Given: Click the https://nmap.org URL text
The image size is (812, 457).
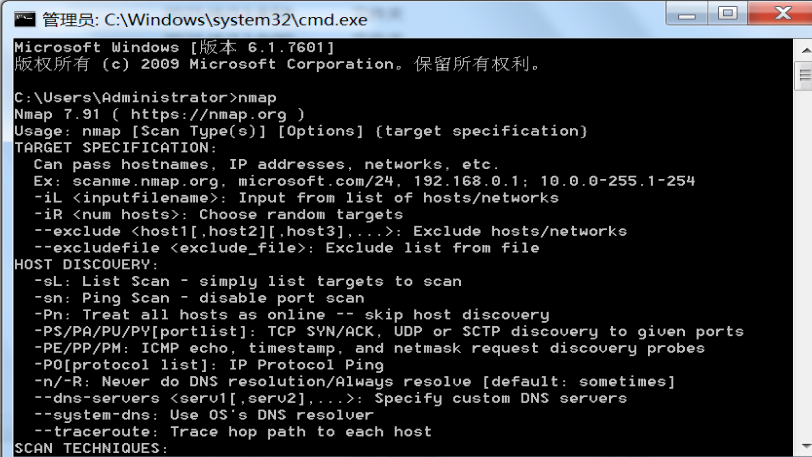Looking at the screenshot, I should (x=208, y=115).
